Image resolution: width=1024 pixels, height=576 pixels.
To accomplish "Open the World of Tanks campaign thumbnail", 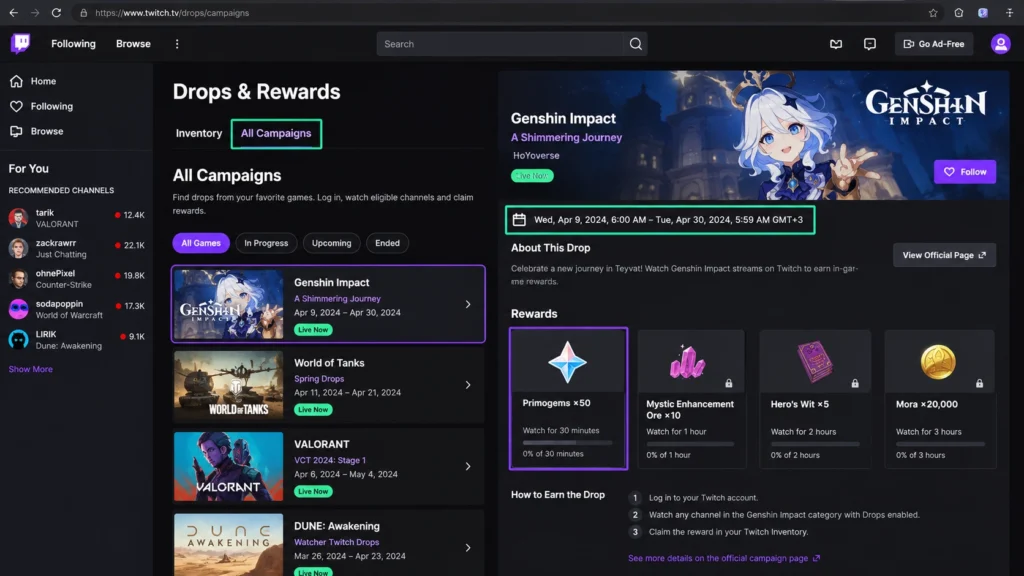I will (229, 385).
